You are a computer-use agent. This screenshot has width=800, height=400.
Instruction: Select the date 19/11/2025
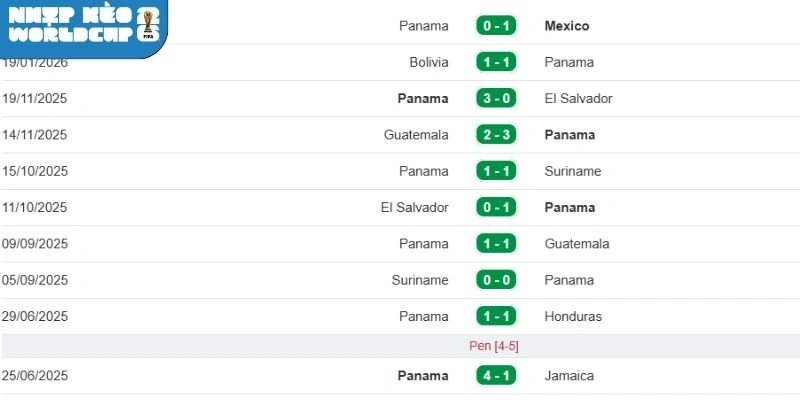click(35, 98)
